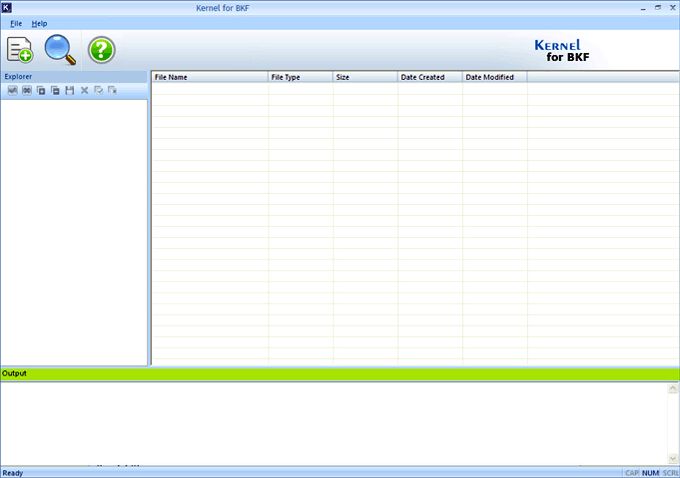Open the Help menu
The image size is (680, 478).
(39, 23)
